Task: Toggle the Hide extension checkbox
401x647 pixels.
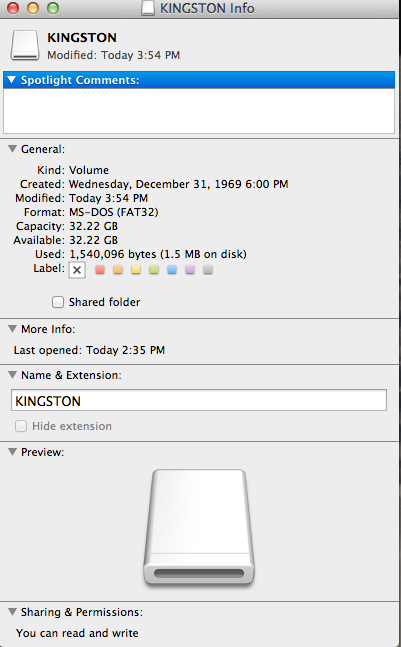Action: pos(21,426)
